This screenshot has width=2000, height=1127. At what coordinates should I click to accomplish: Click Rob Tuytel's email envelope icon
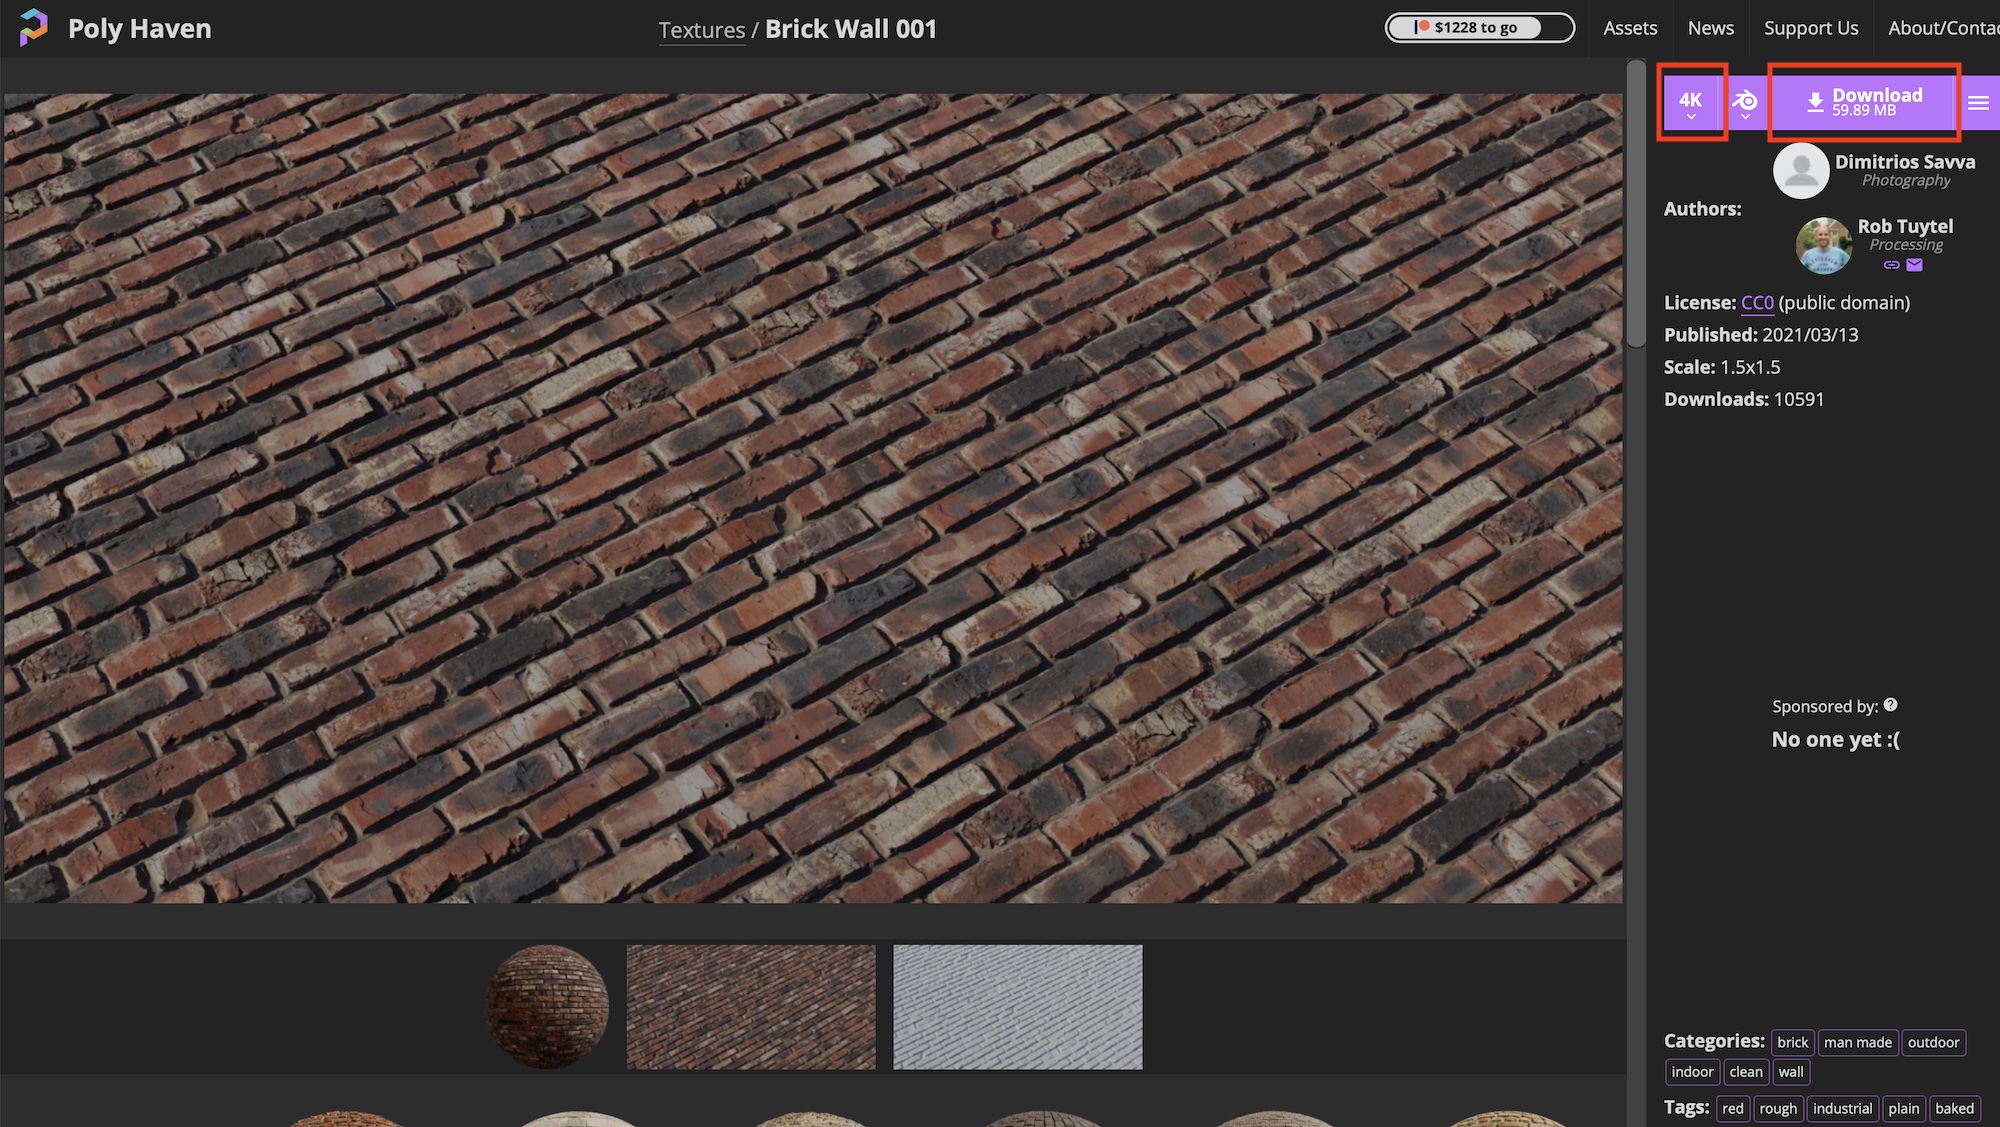(1914, 265)
